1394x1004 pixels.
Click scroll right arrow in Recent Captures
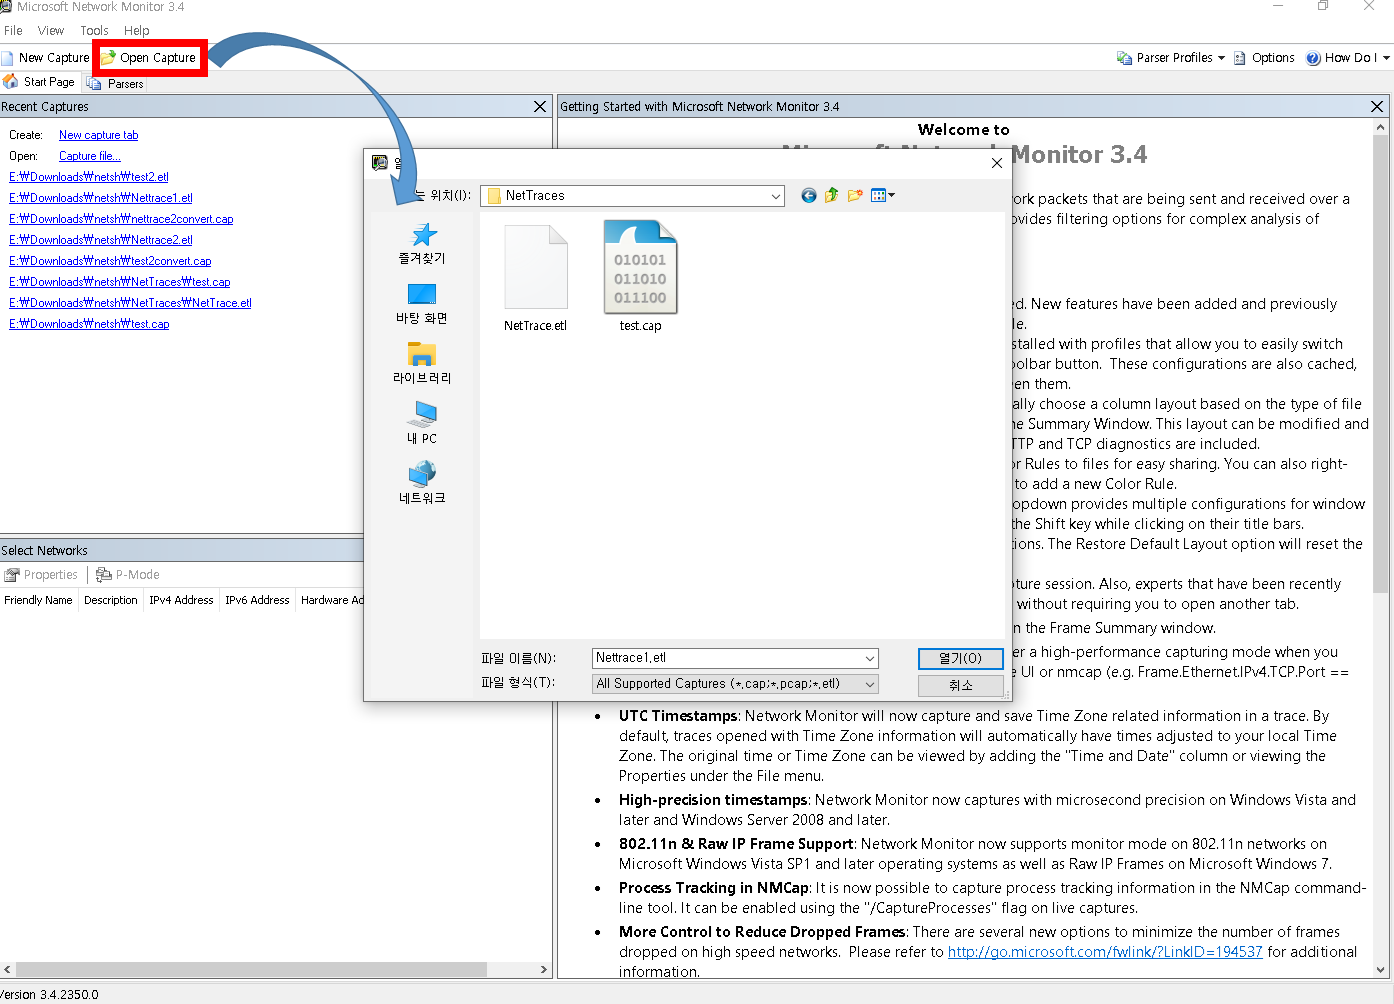click(x=544, y=970)
